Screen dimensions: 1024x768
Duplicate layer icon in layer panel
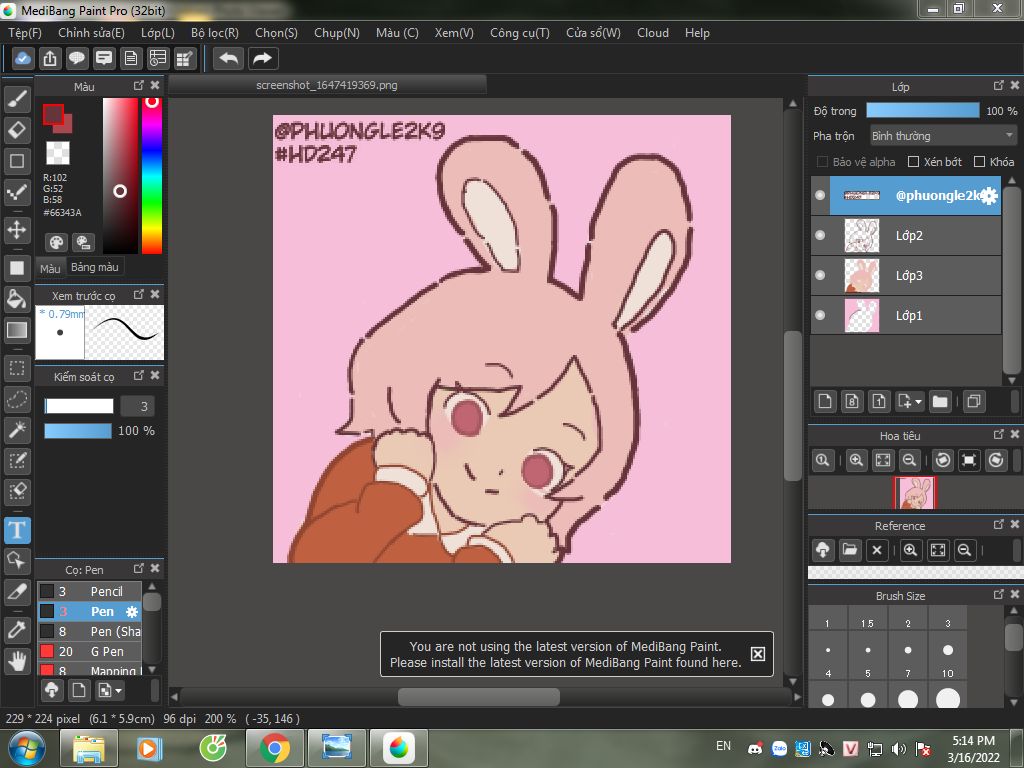click(974, 401)
